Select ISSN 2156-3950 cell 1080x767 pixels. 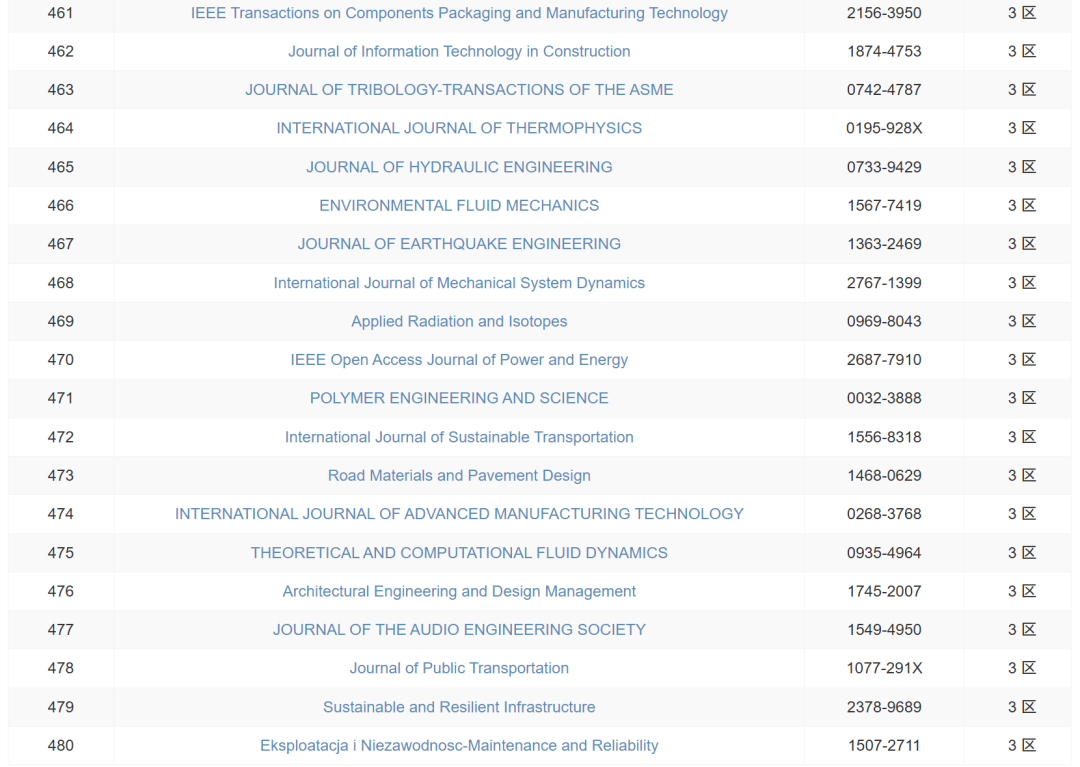pos(884,13)
